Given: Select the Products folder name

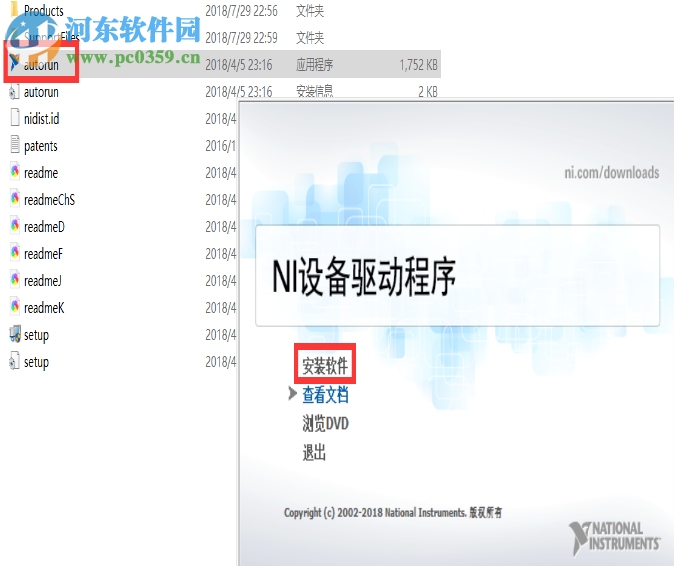Looking at the screenshot, I should 44,10.
